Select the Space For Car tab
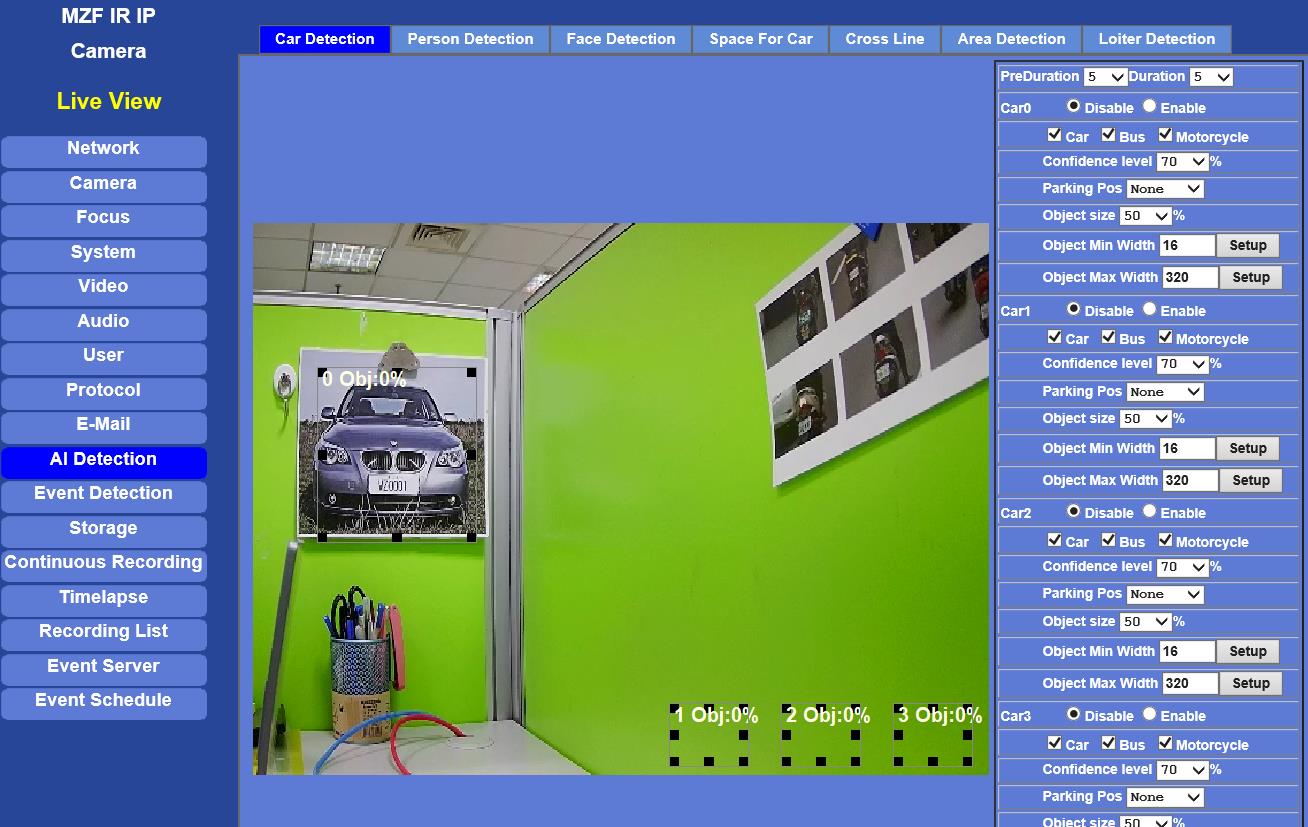The width and height of the screenshot is (1308, 827). [761, 39]
